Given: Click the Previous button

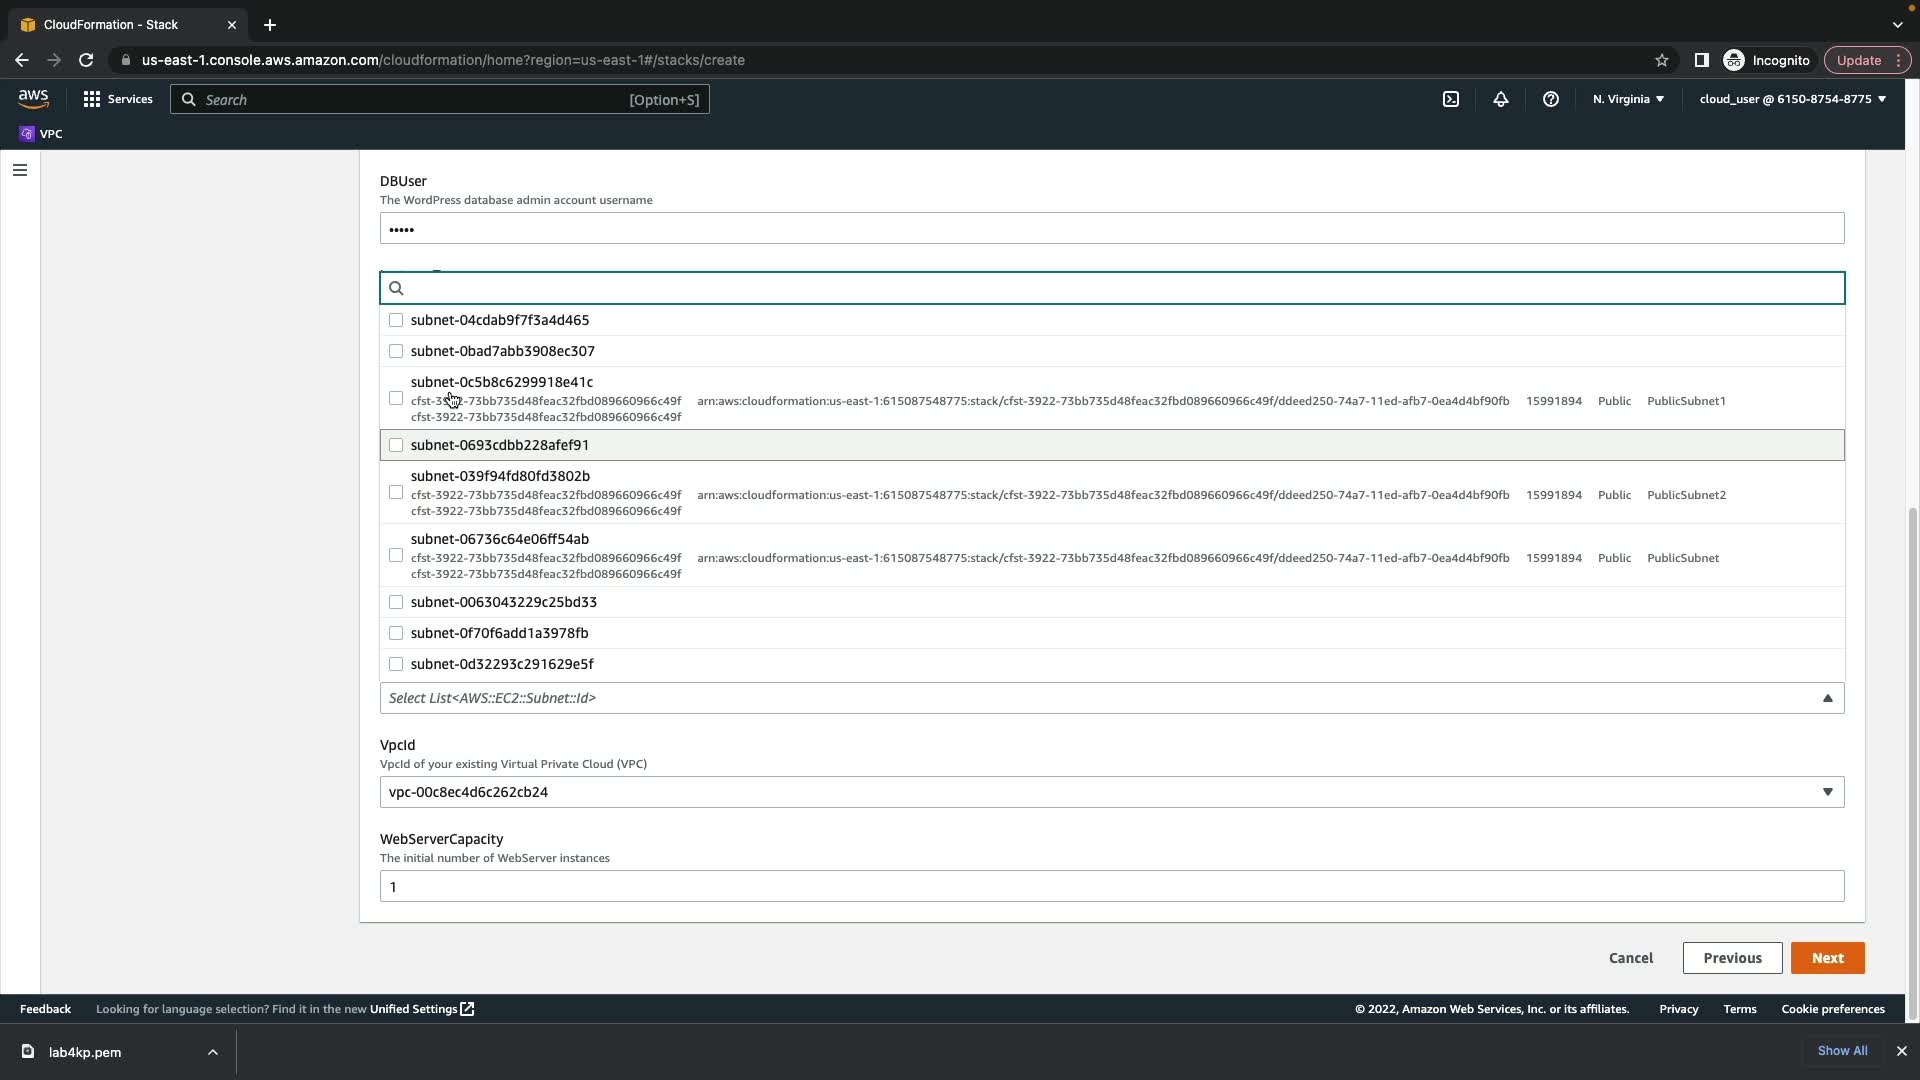Looking at the screenshot, I should click(1732, 958).
